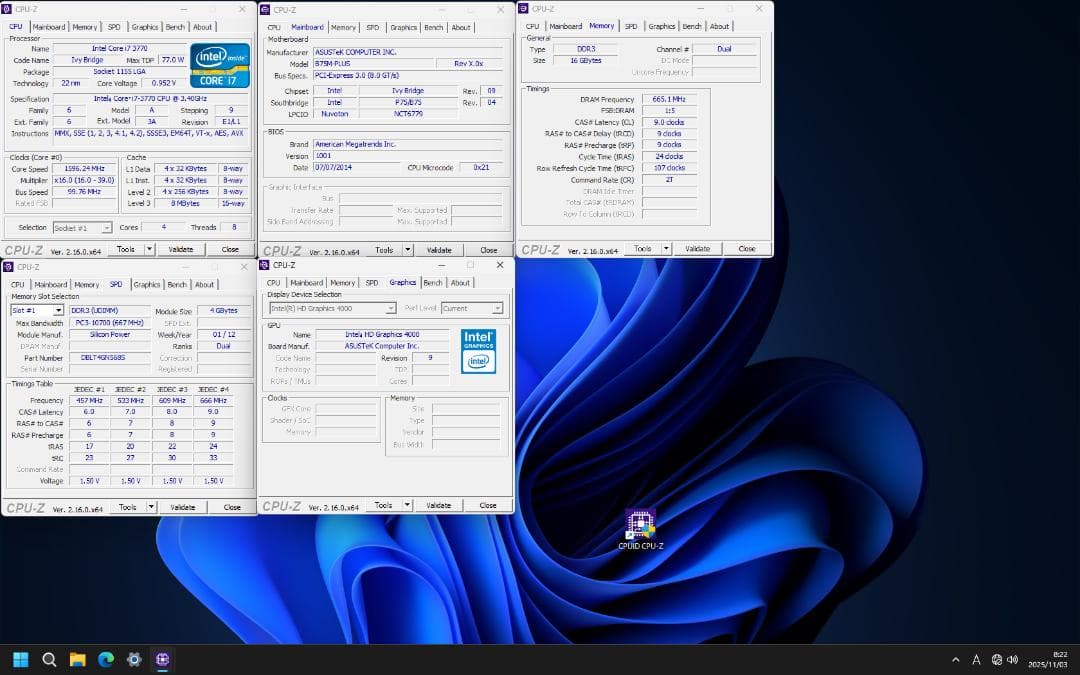
Task: Switch to the About tab in the Graphics window
Action: [x=461, y=282]
